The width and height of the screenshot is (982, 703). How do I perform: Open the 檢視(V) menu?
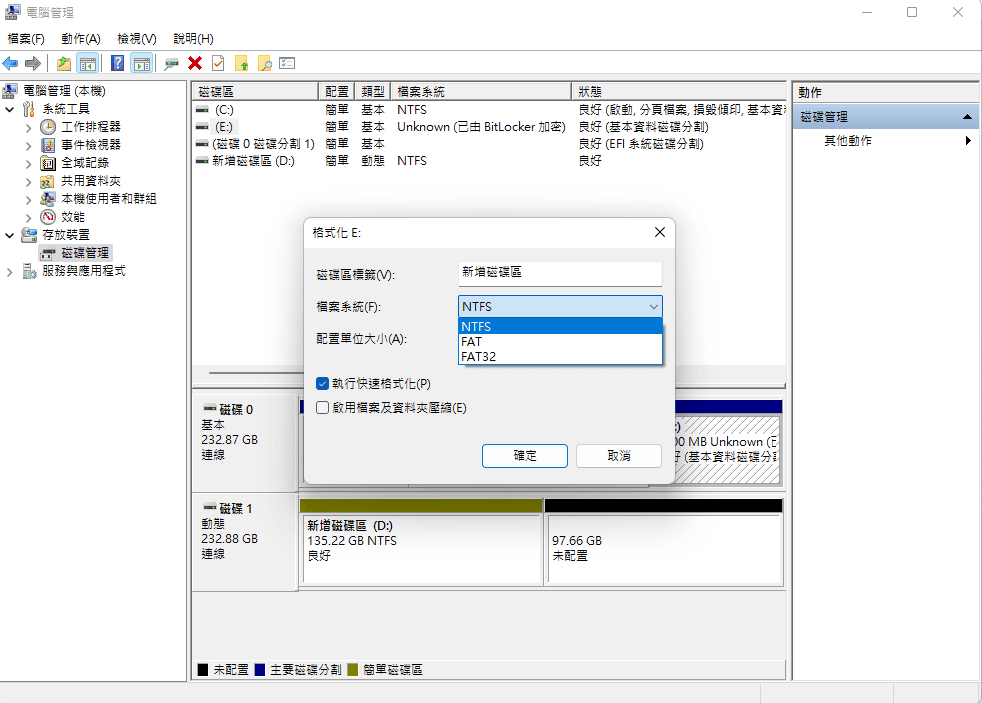[137, 38]
